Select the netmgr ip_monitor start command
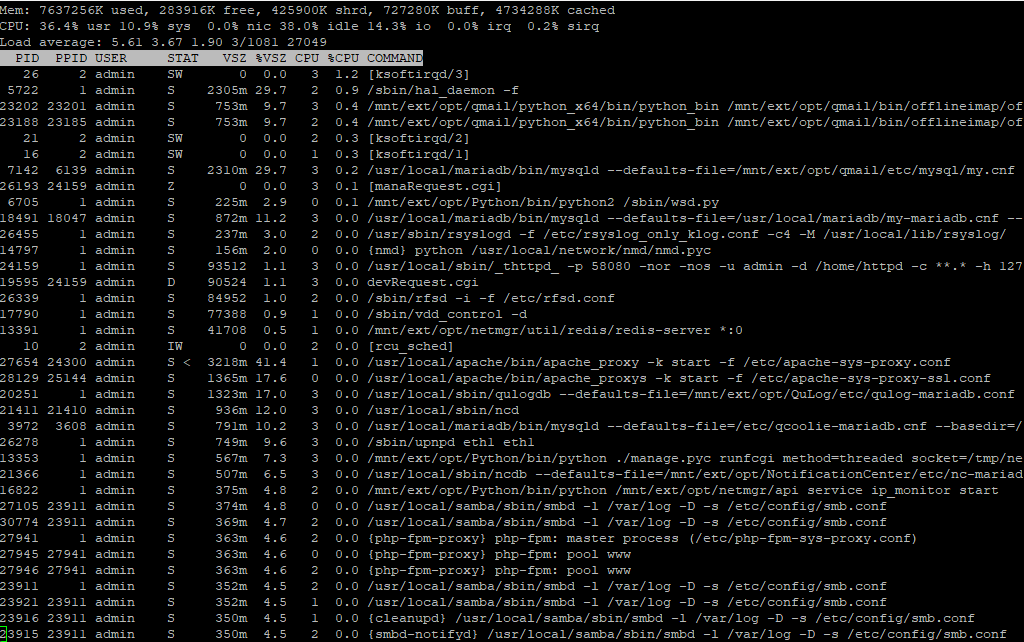Screen dimensions: 1024x642 (x=683, y=490)
